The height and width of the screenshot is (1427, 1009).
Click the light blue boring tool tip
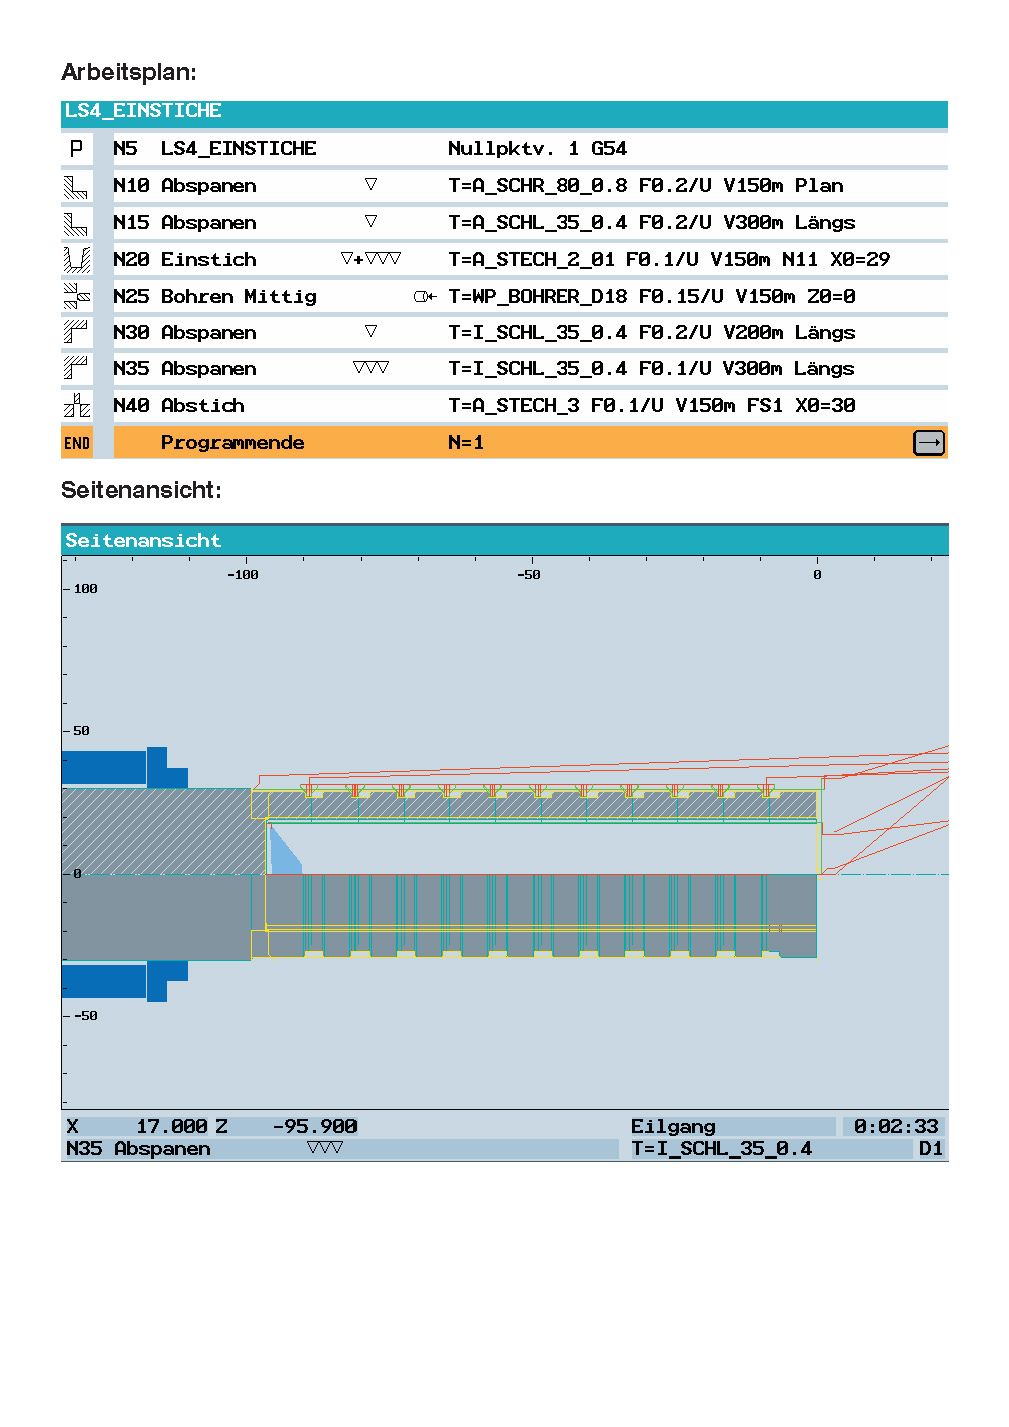[284, 850]
